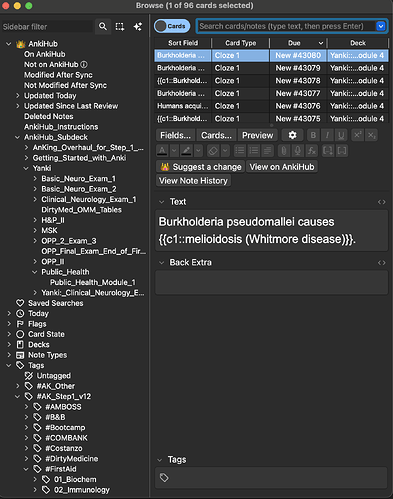
Task: Insert an unordered bullet list
Action: click(x=240, y=151)
